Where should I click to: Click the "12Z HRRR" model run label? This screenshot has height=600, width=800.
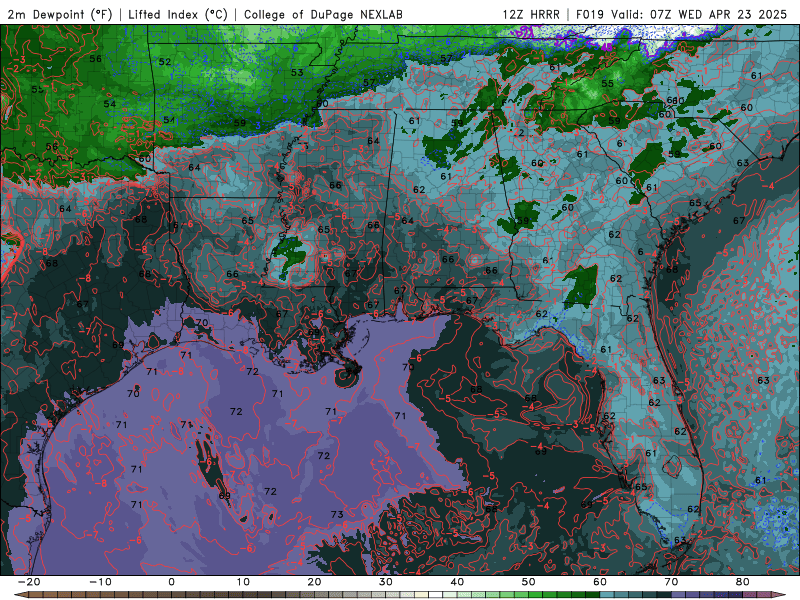pyautogui.click(x=531, y=14)
